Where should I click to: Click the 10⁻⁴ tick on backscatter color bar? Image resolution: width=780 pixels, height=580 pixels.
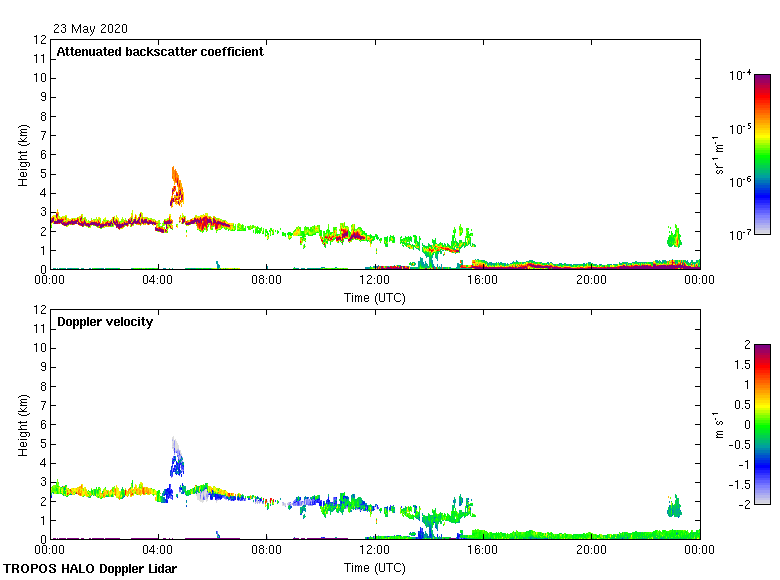pyautogui.click(x=741, y=76)
